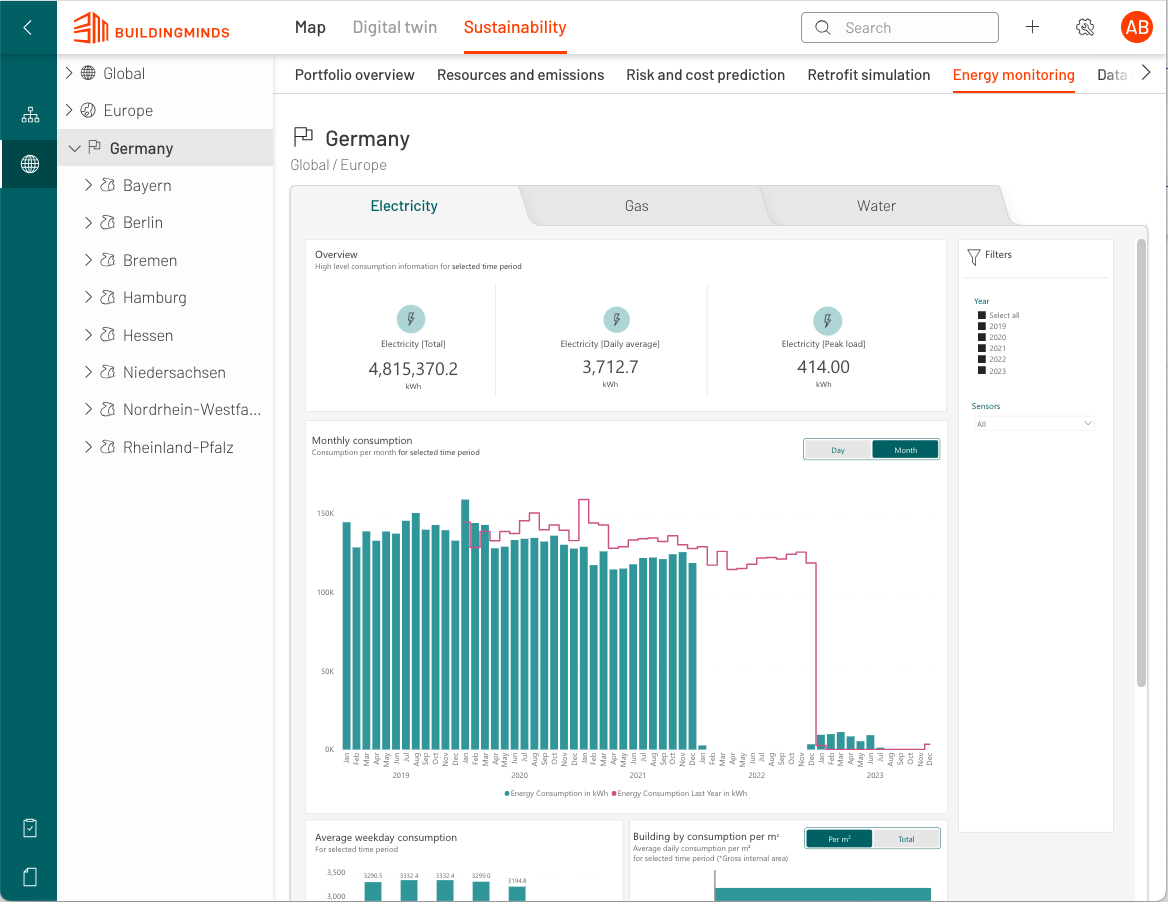The width and height of the screenshot is (1168, 902).
Task: Click the Germany flag icon in tree
Action: click(95, 147)
